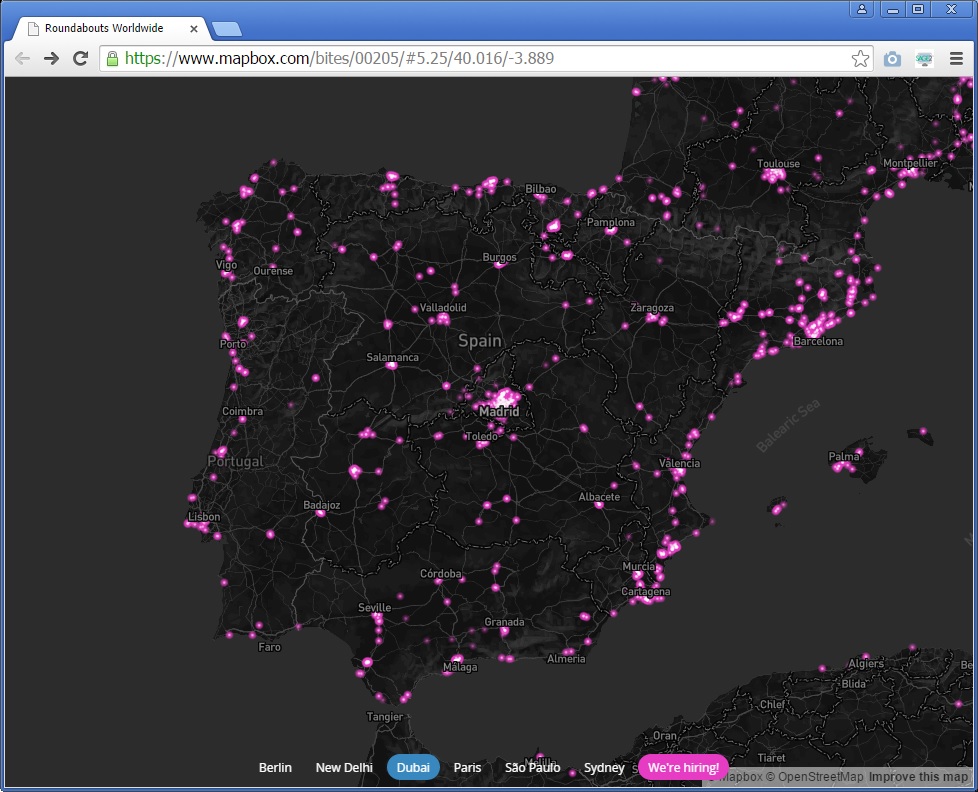Switch the map to Paris
This screenshot has width=978, height=792.
click(467, 768)
